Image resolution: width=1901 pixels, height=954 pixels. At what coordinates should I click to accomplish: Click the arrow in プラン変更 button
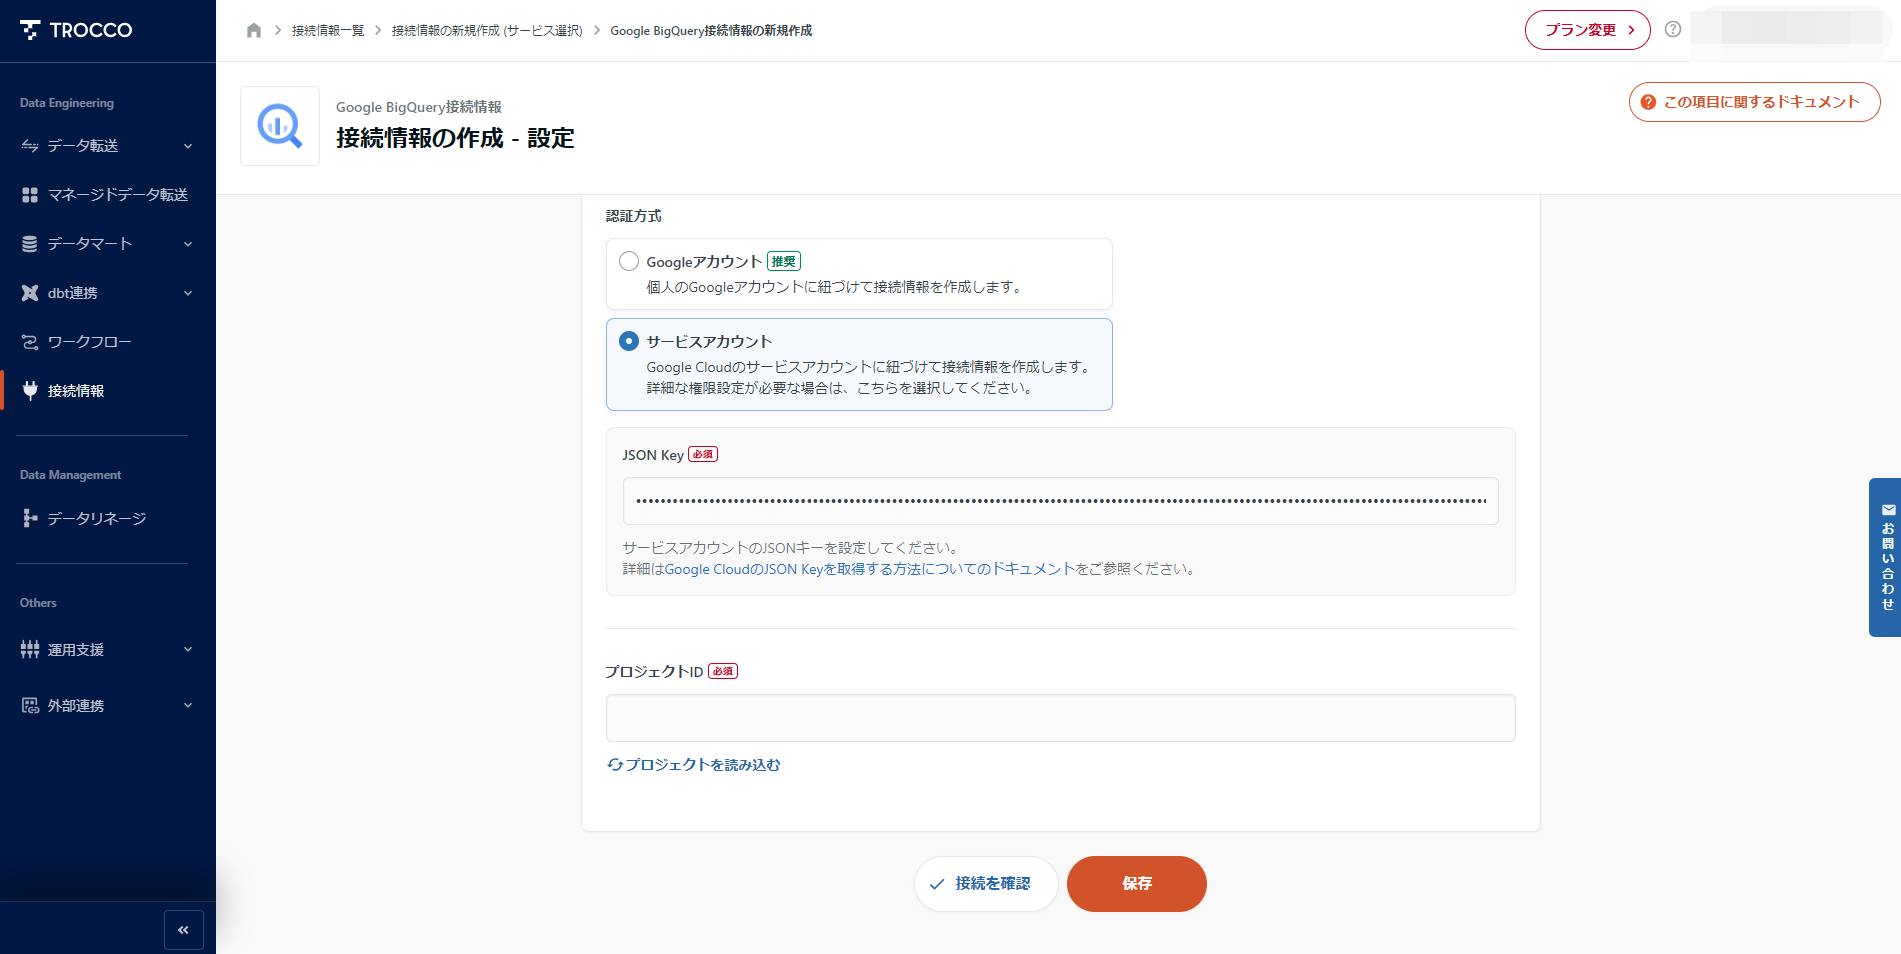click(1631, 30)
